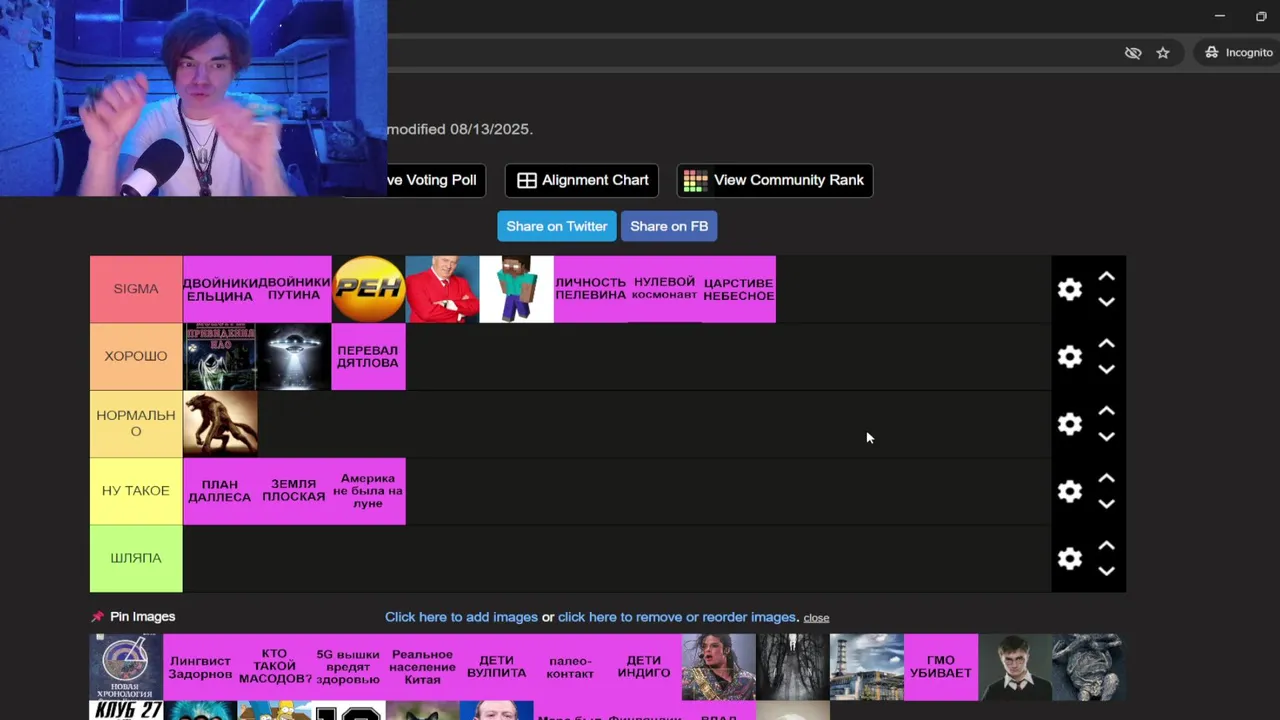Pick the КТО ТАКОЙ МАСОДОВ? tile

coord(274,667)
